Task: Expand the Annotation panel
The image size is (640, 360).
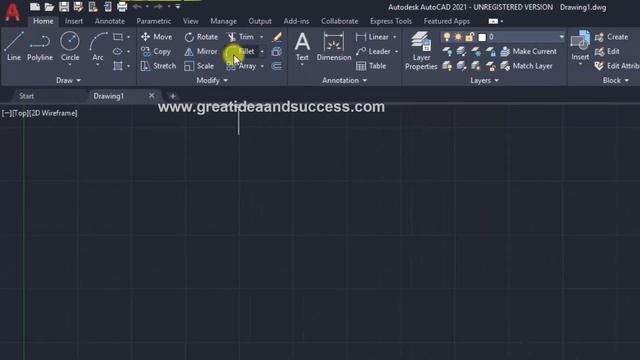Action: click(344, 80)
